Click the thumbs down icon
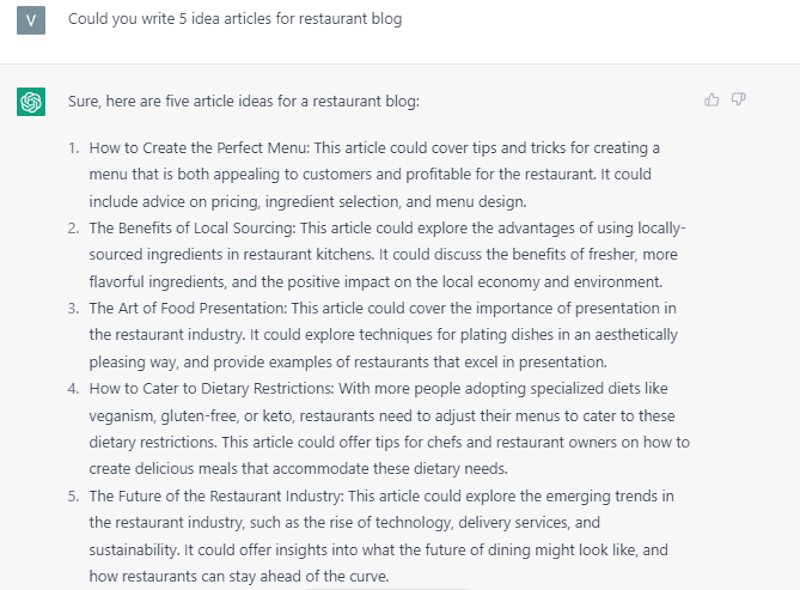The height and width of the screenshot is (590, 800). click(739, 99)
